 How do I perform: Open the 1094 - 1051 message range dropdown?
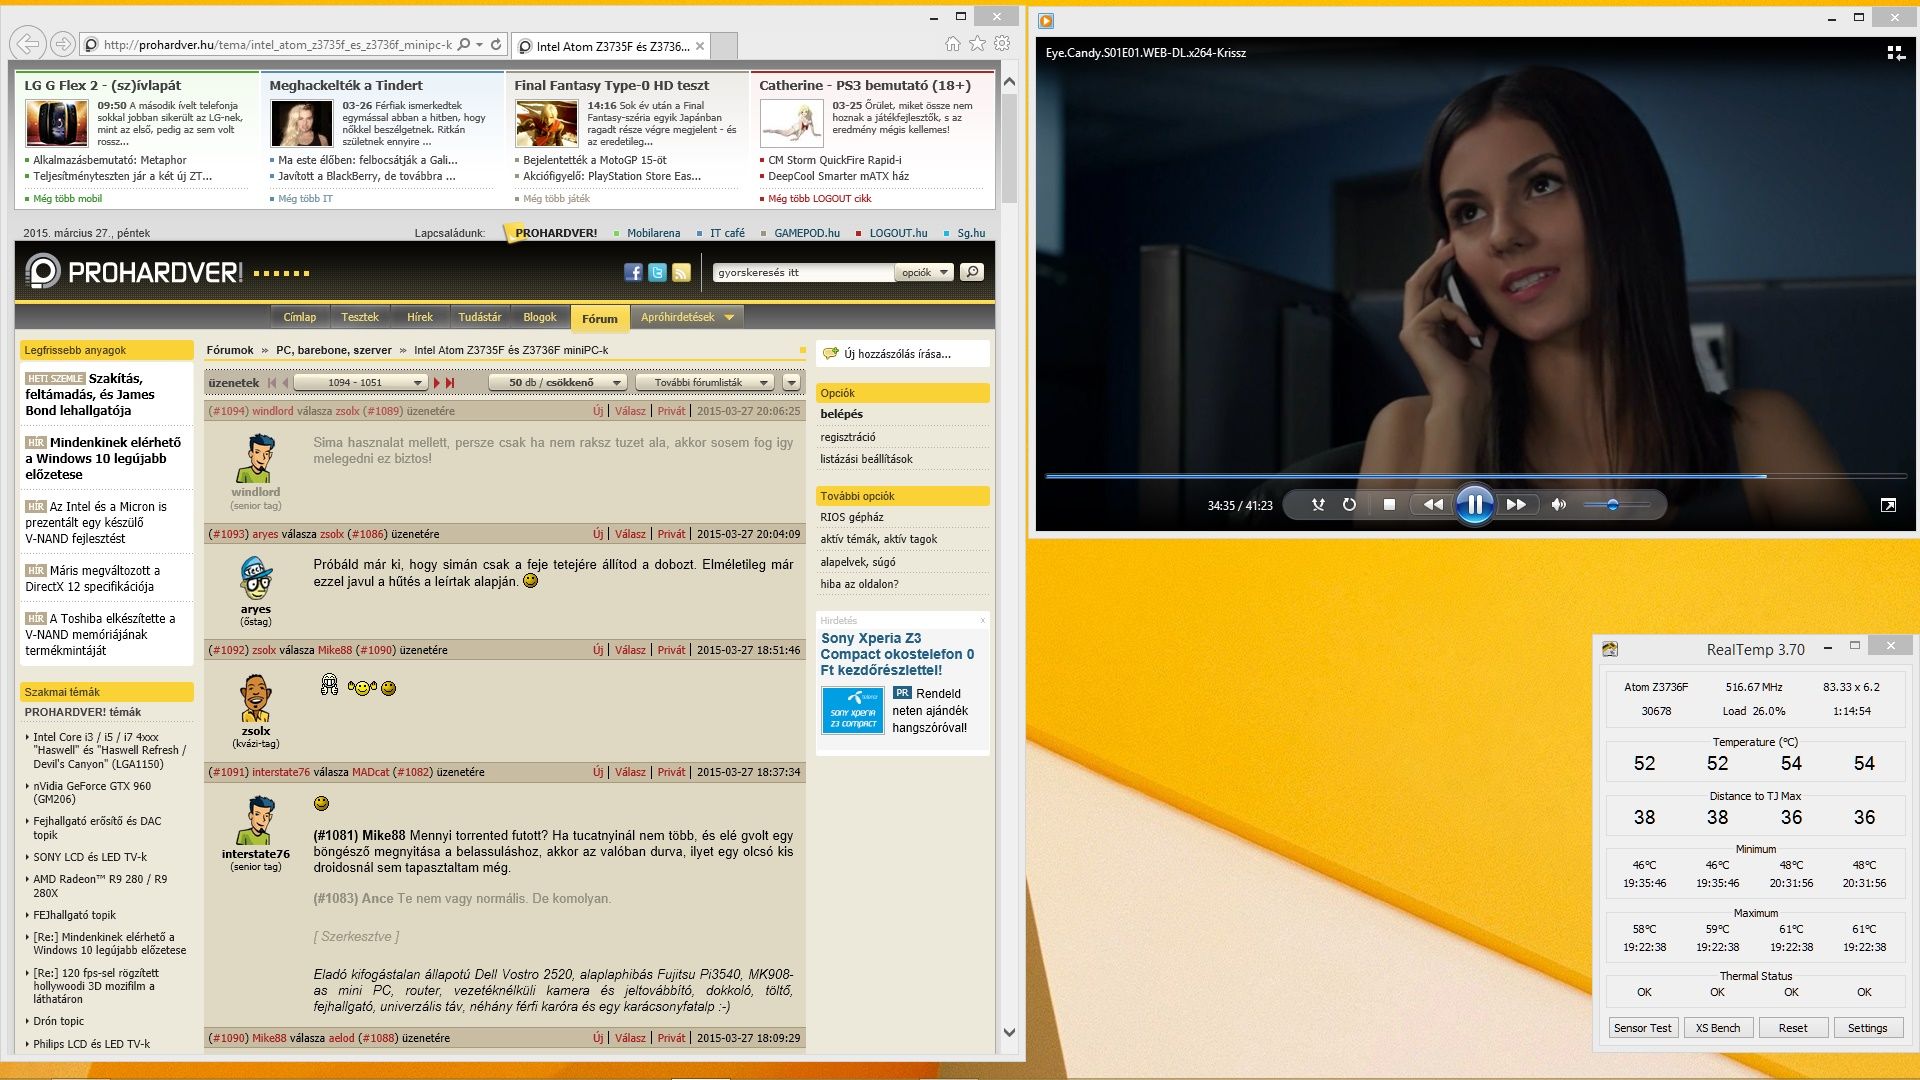click(x=360, y=383)
